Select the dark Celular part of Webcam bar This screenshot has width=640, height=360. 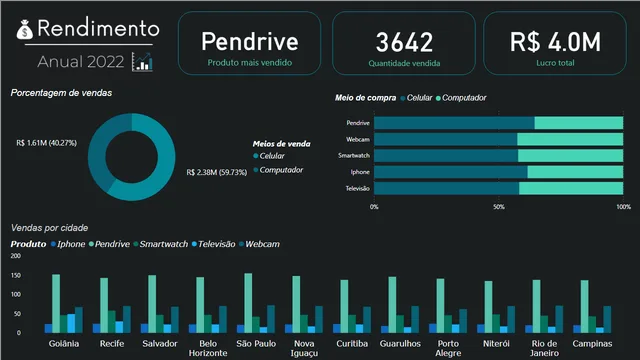click(446, 139)
